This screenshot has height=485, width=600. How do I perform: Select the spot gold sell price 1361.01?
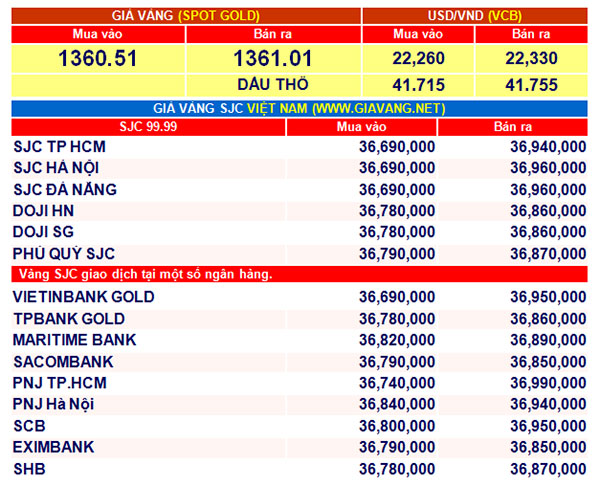point(273,59)
